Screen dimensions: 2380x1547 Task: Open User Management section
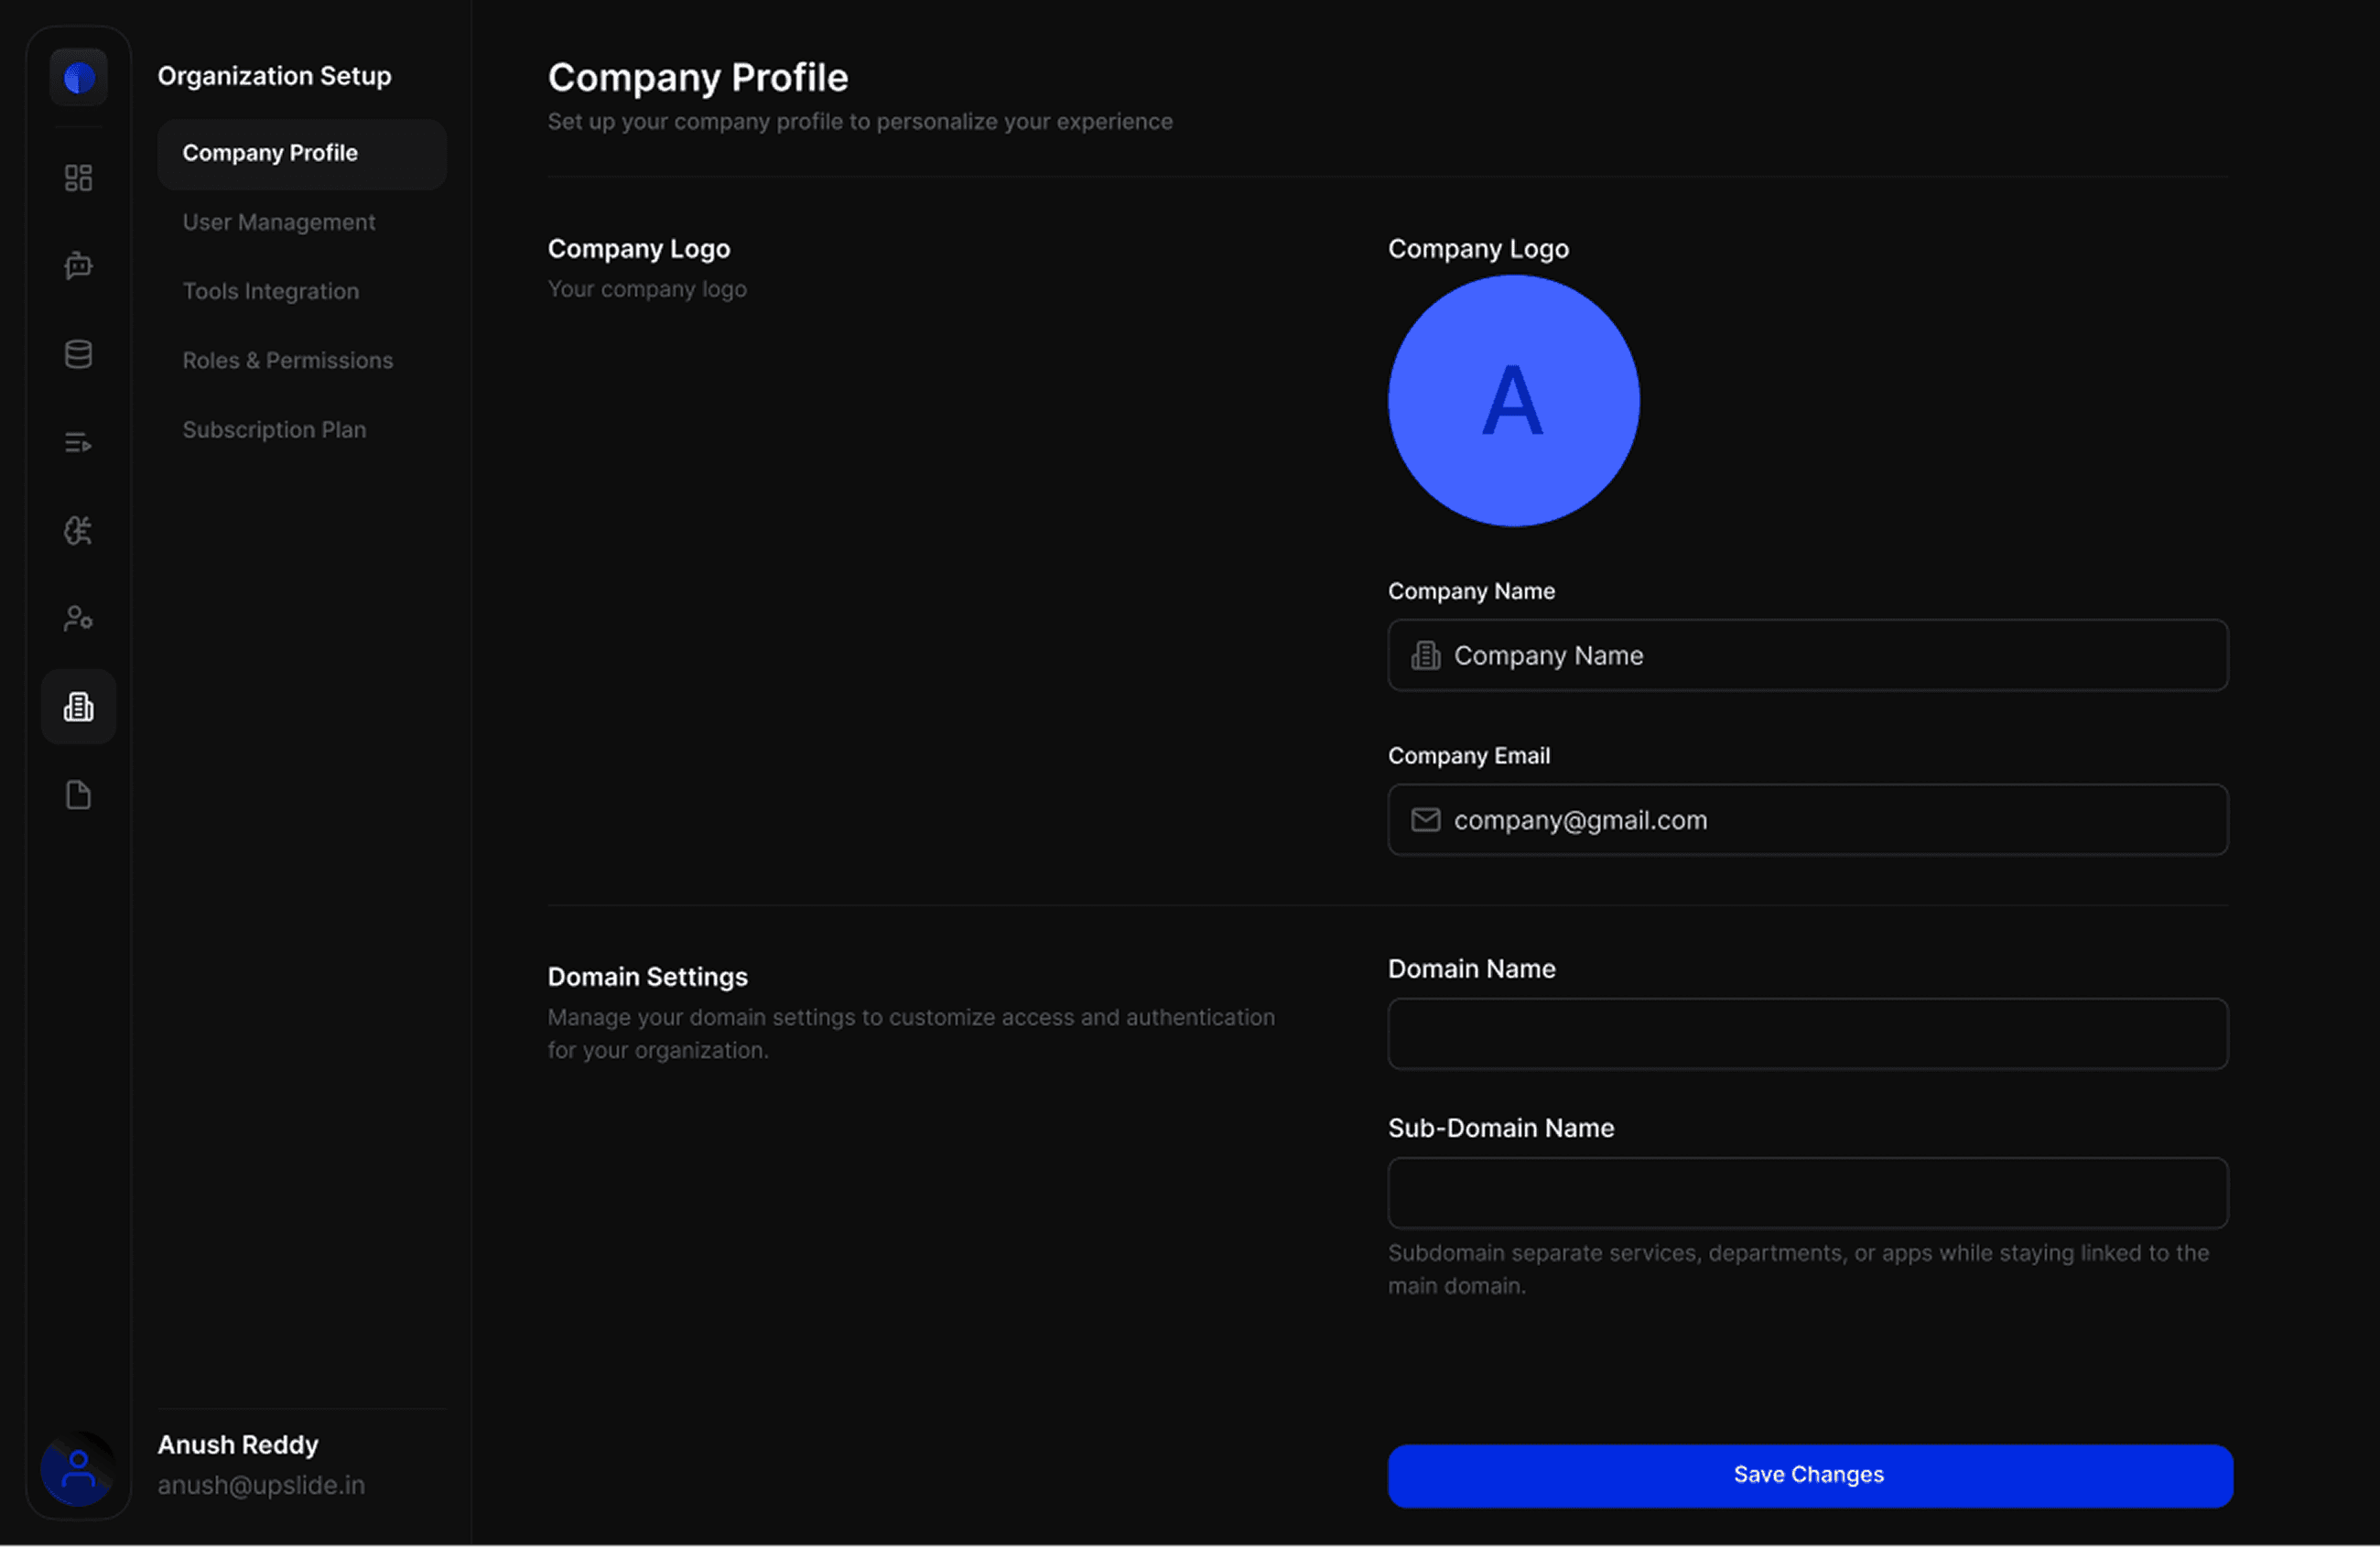click(x=278, y=222)
